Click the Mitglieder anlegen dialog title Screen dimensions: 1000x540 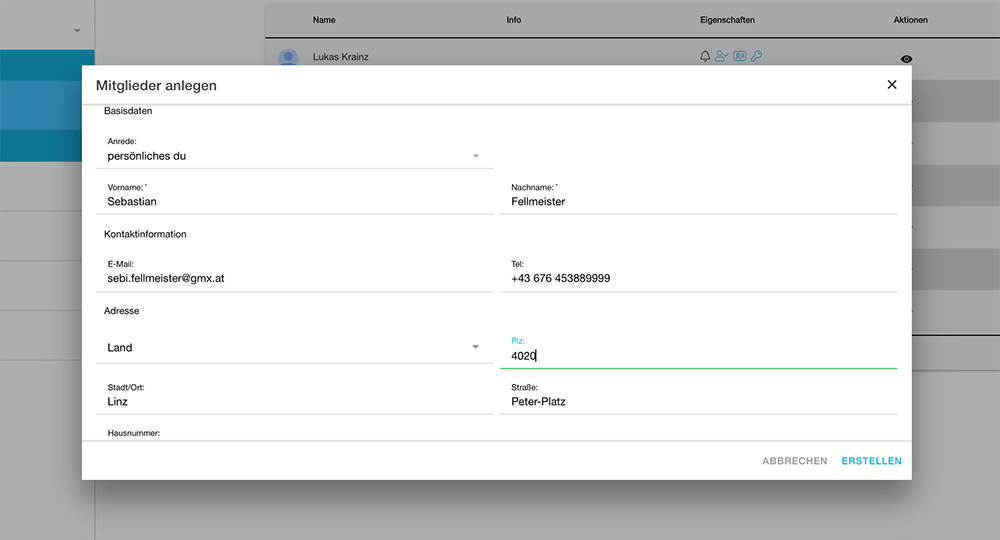156,85
